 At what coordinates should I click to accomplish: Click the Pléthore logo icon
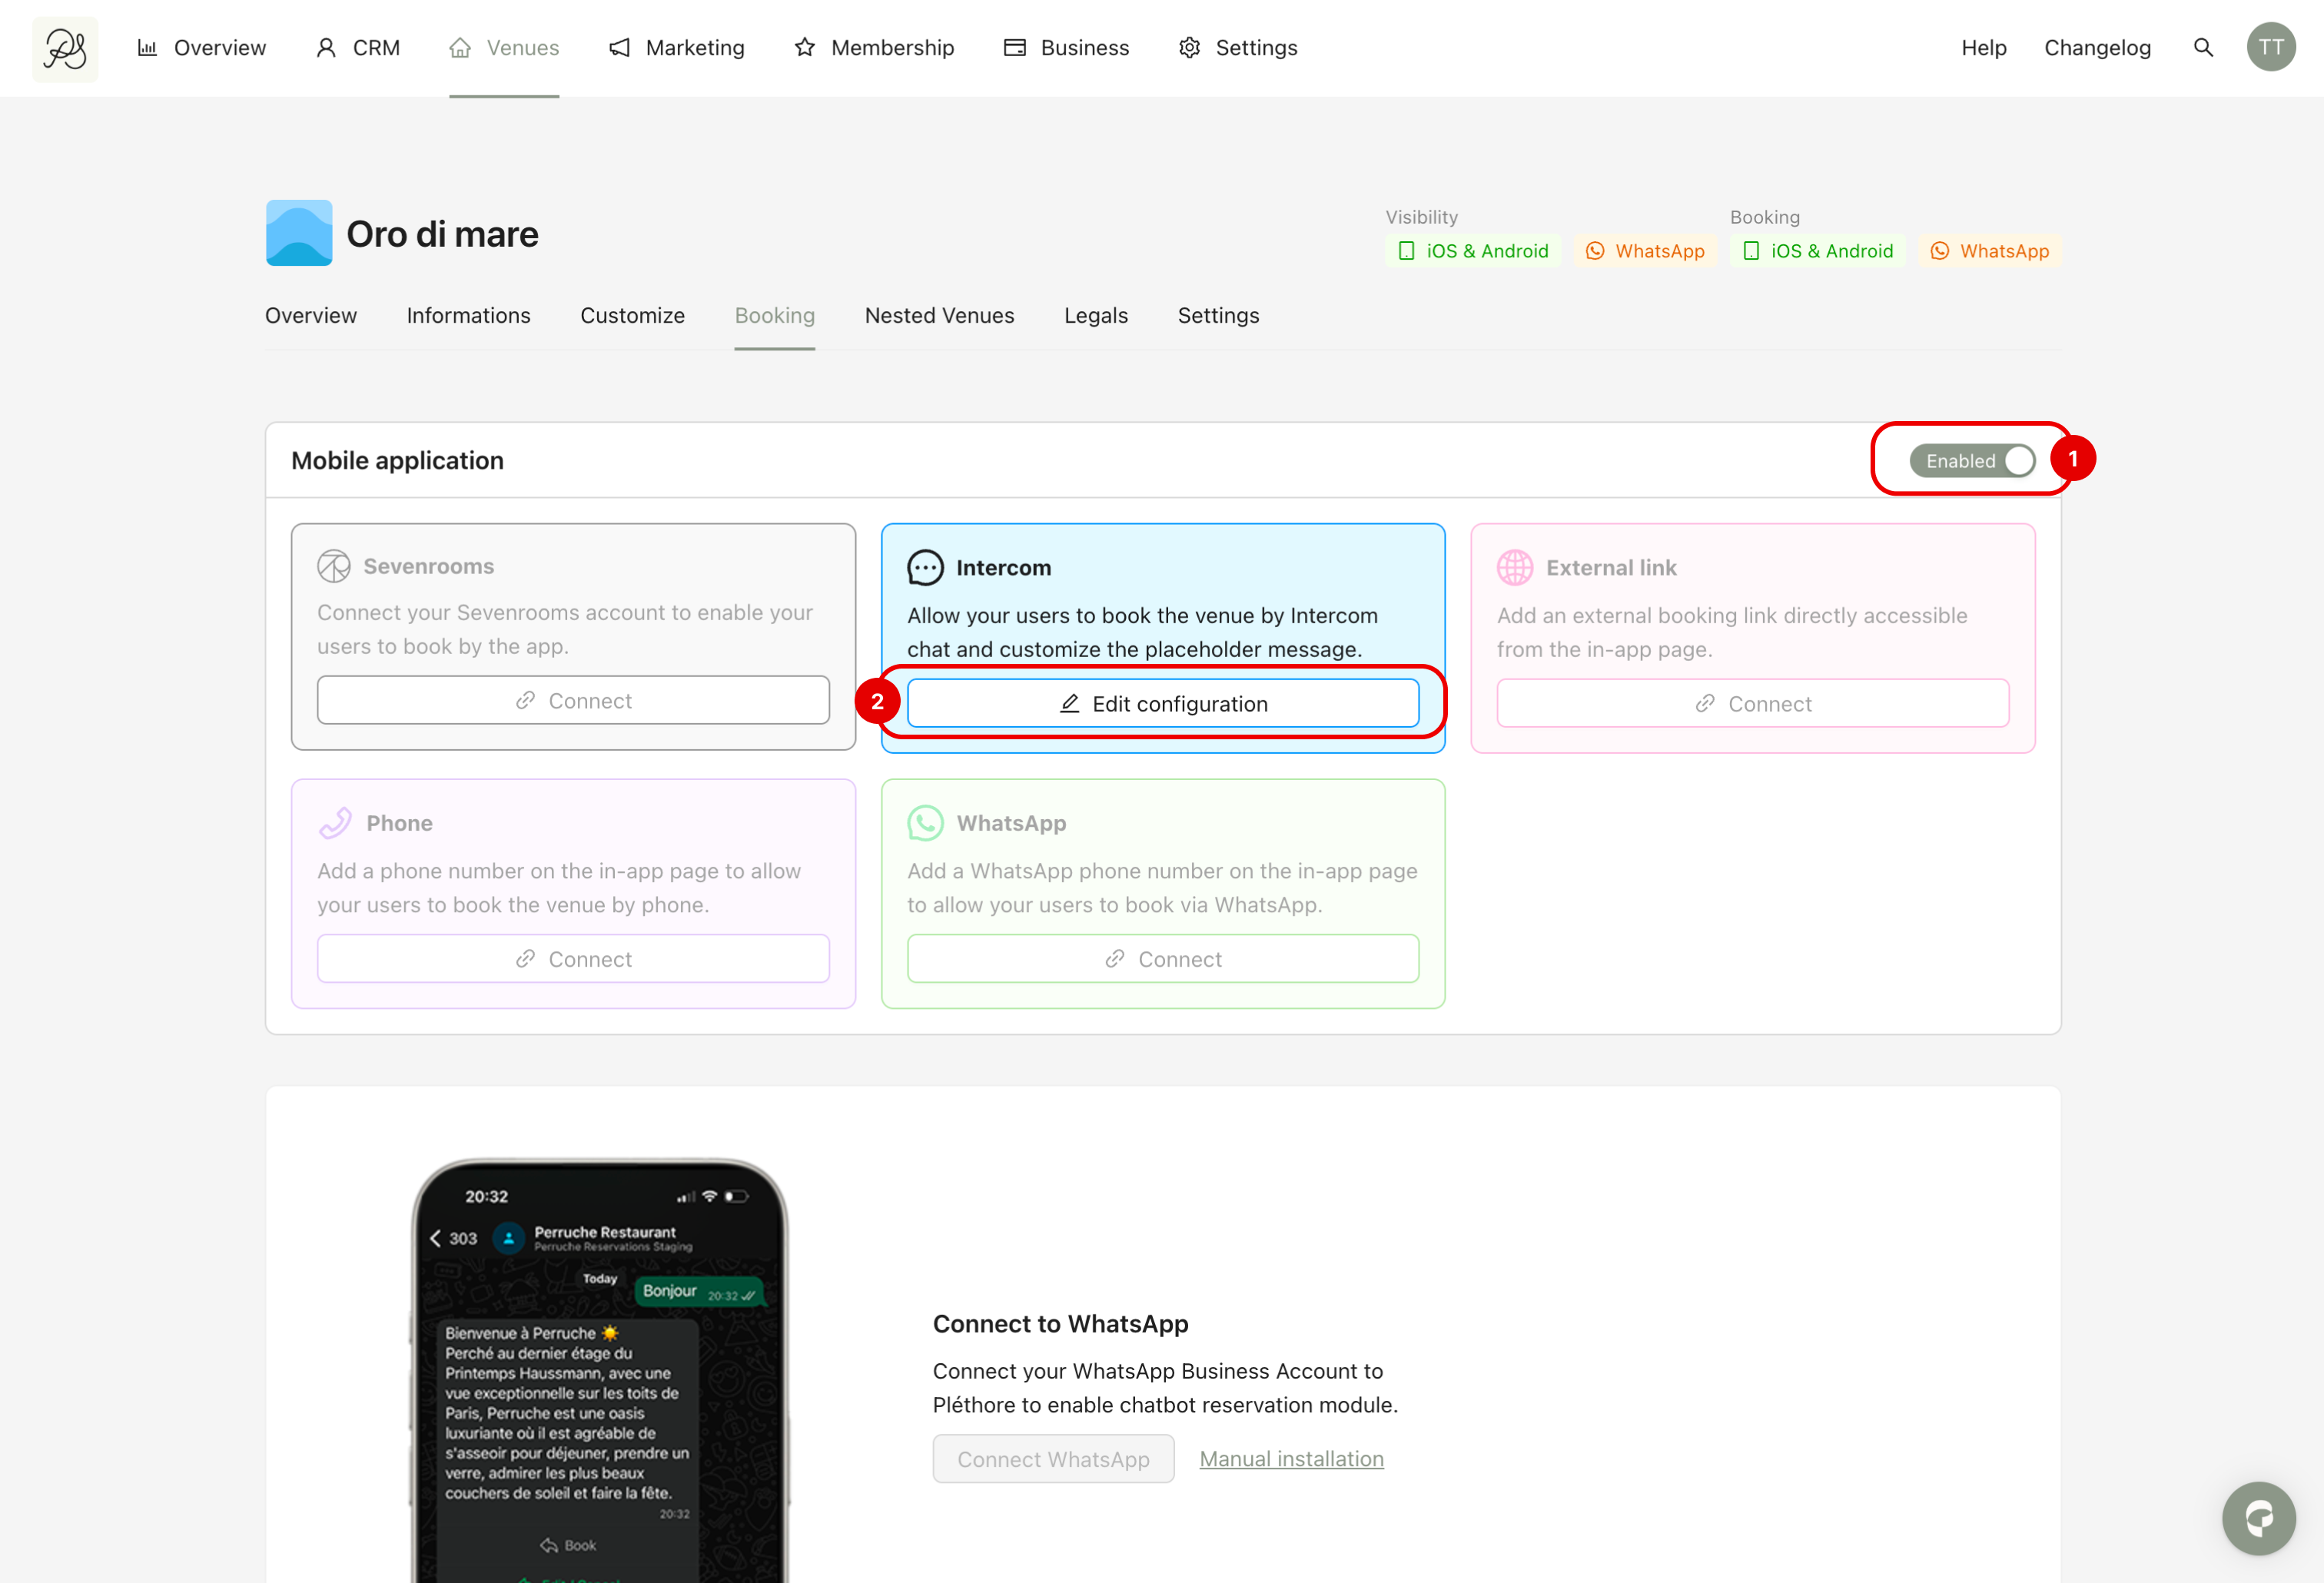[65, 48]
